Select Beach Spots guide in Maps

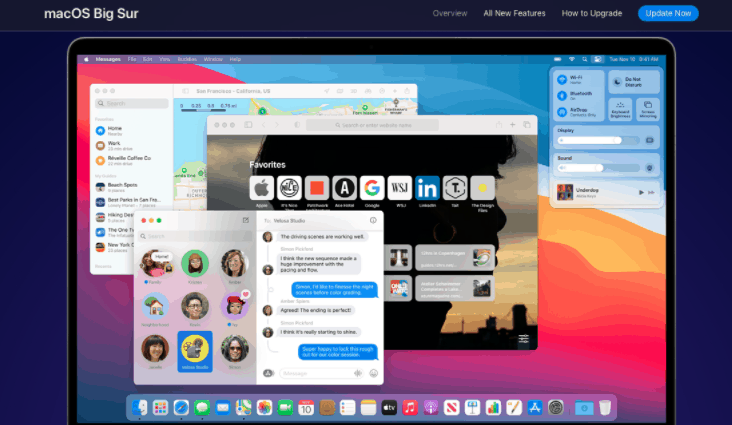pos(132,187)
